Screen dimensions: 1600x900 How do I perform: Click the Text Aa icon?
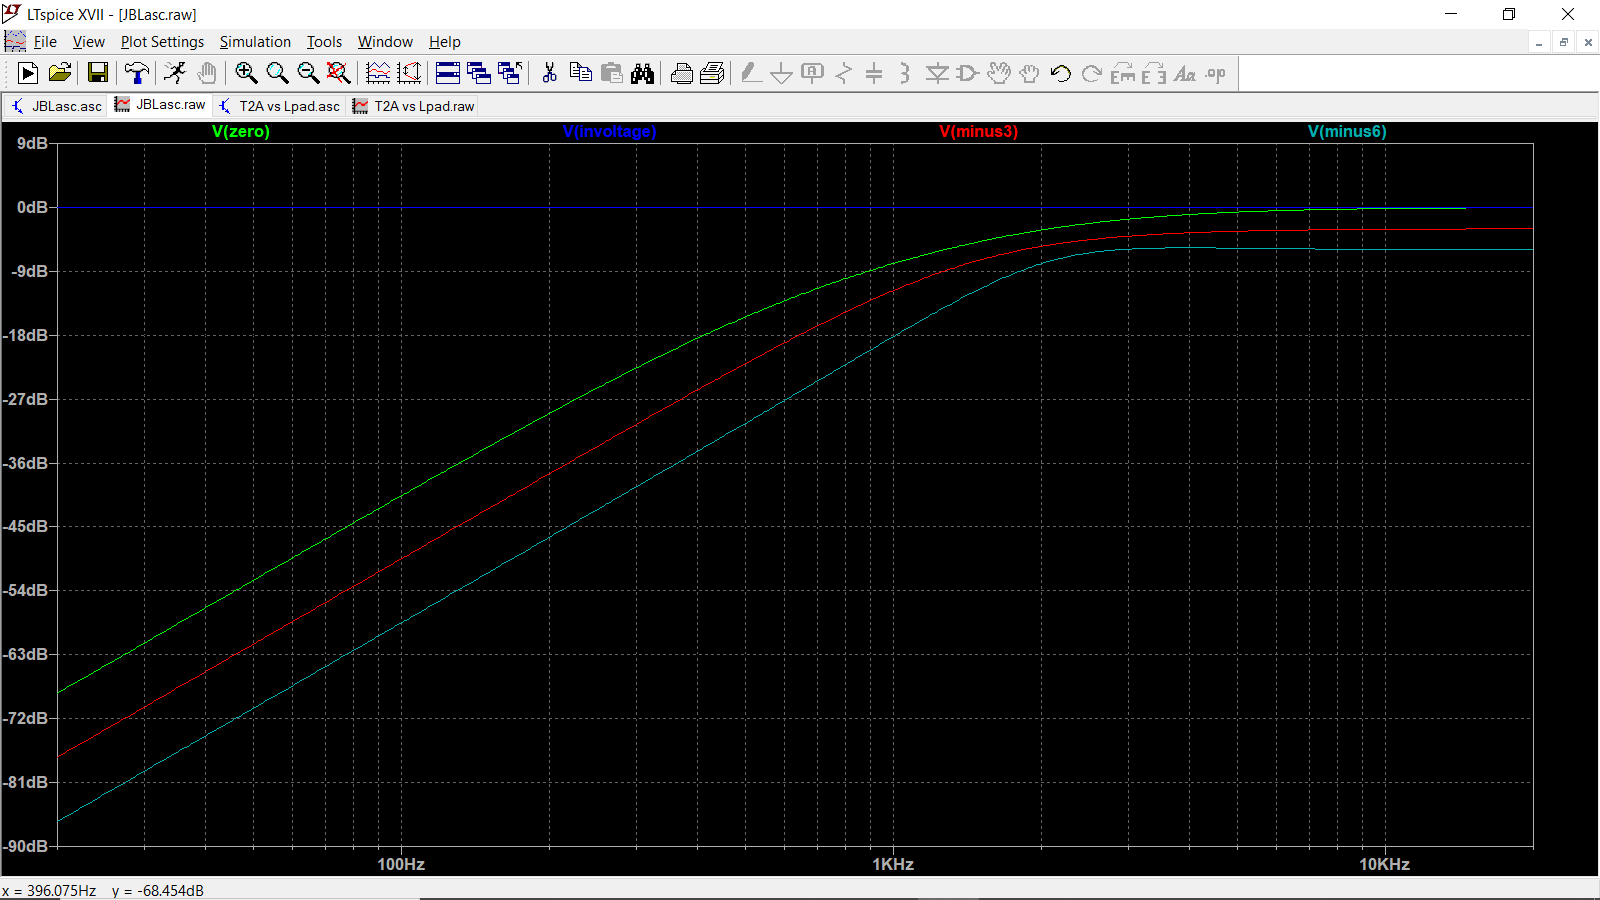(1185, 73)
